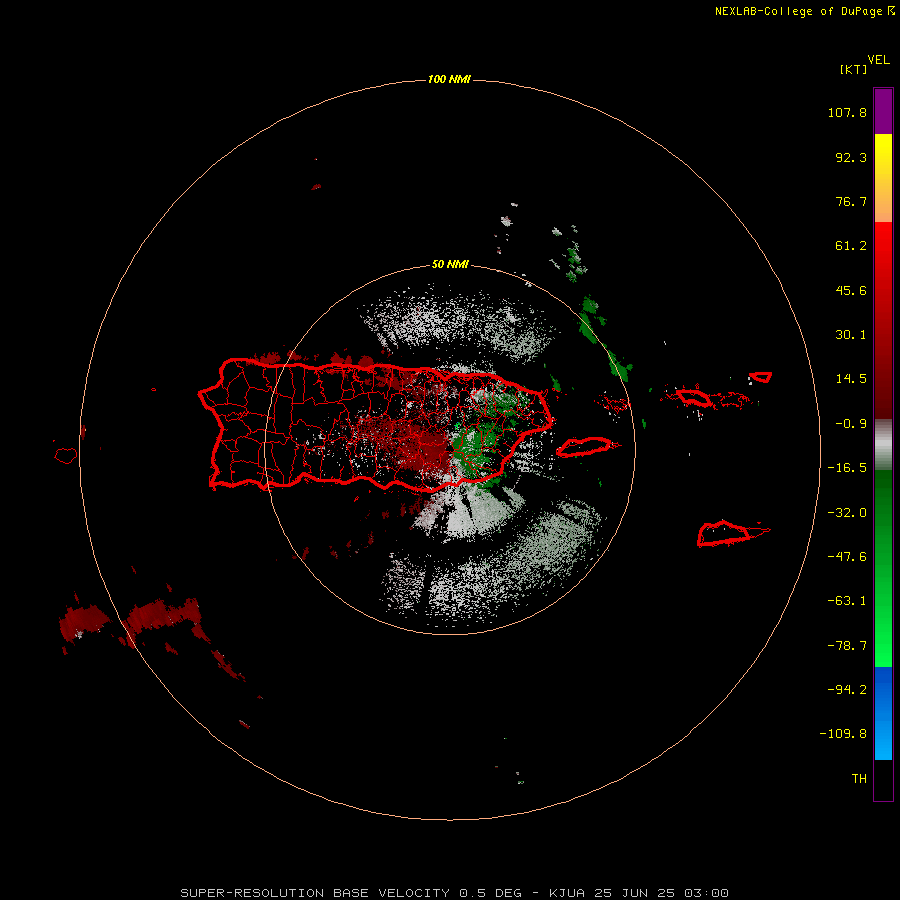Click the -109.8 legend value
Image resolution: width=900 pixels, height=900 pixels.
coord(843,734)
